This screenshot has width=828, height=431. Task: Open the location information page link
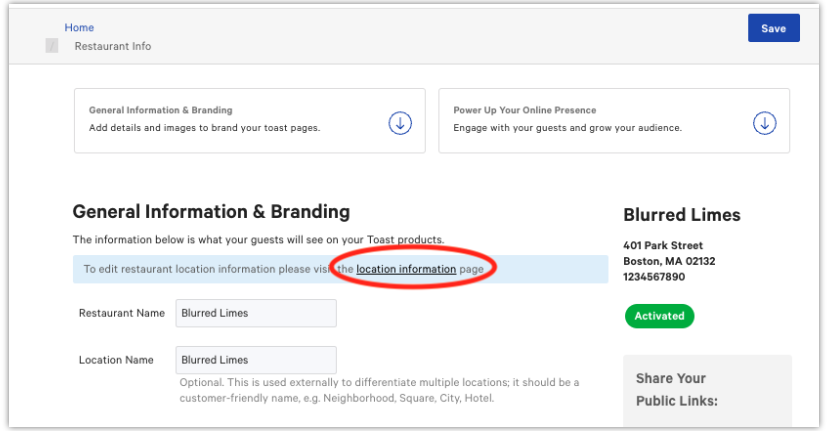[x=406, y=269]
